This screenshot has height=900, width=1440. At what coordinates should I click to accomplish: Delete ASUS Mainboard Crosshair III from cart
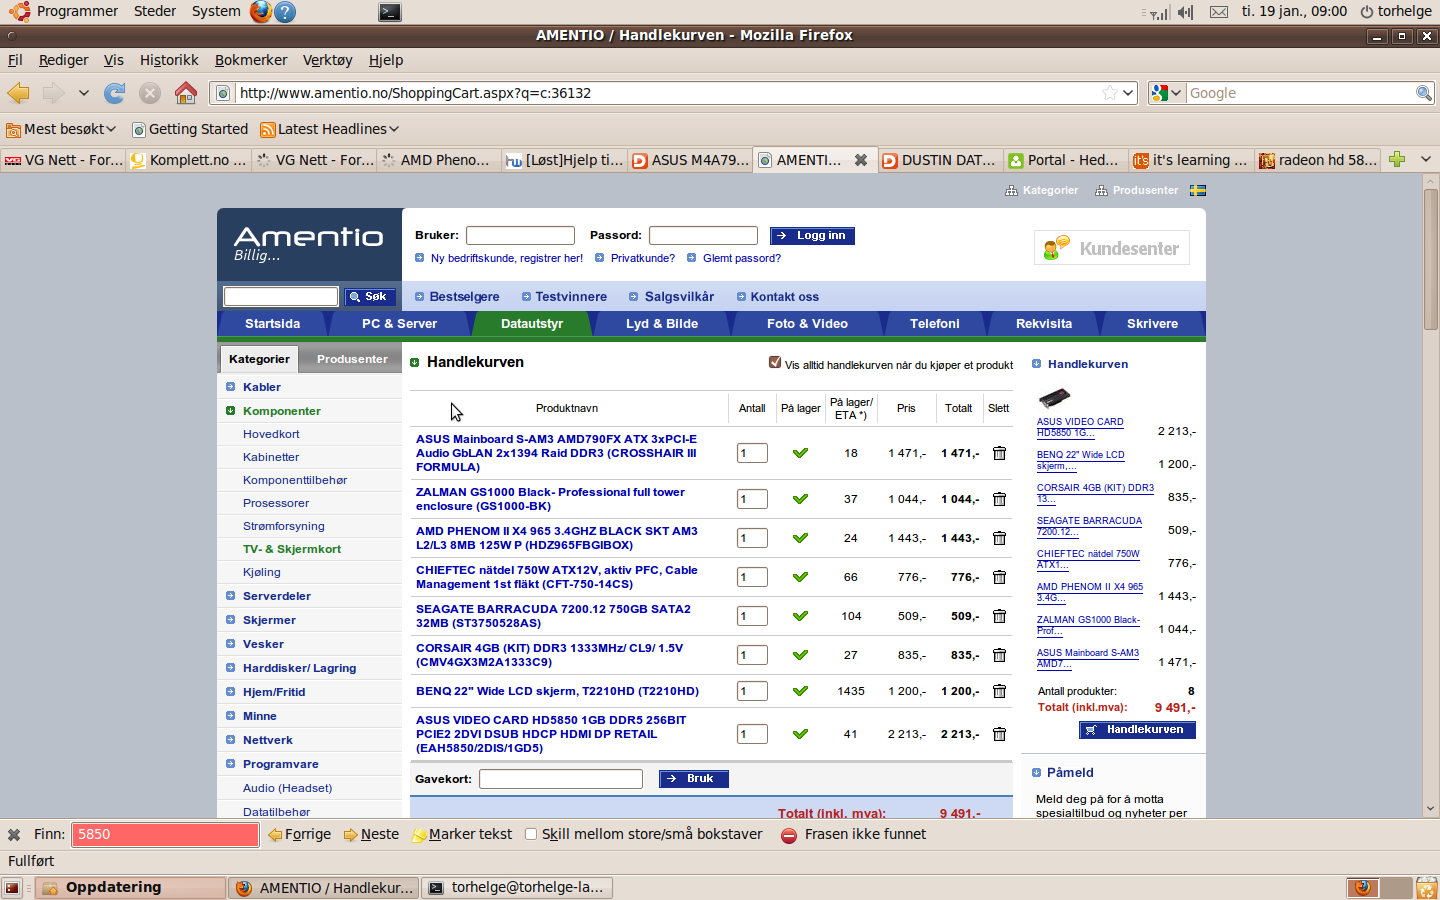point(999,453)
